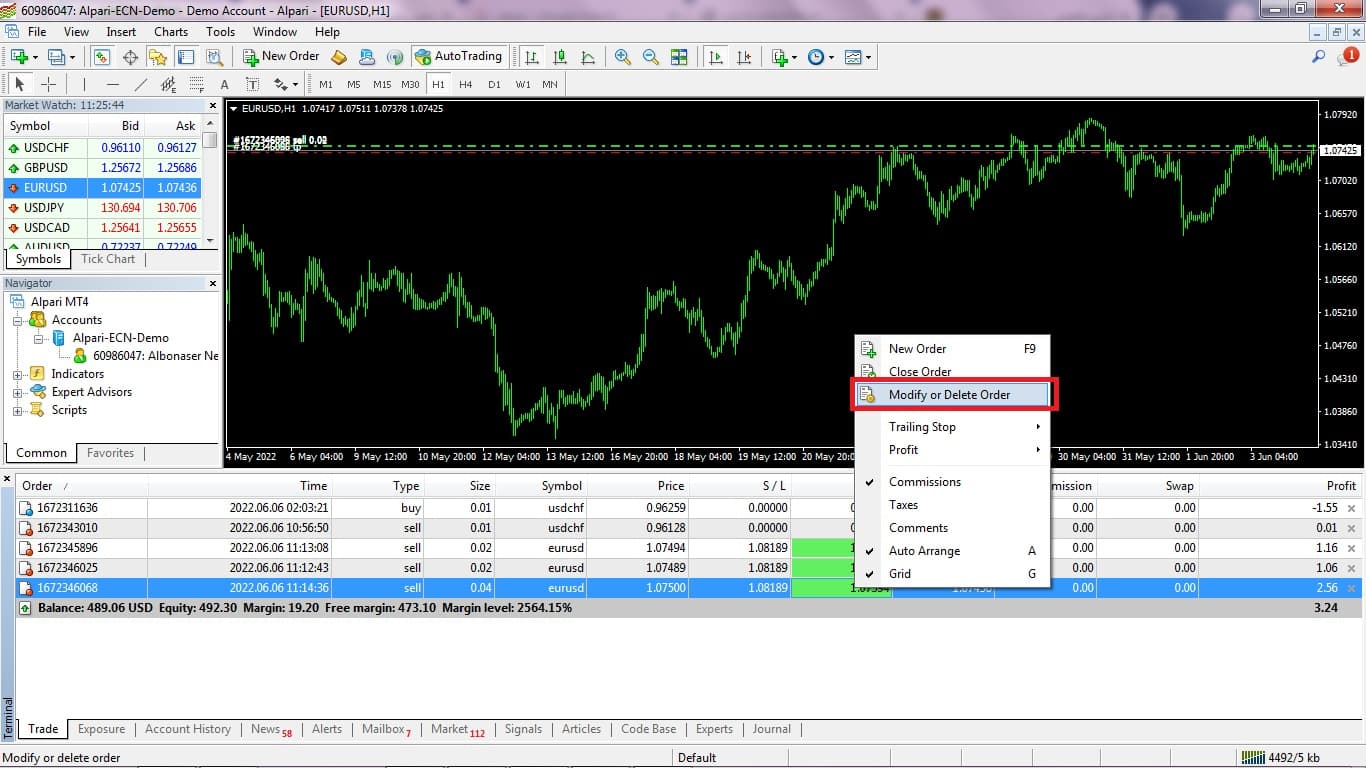
Task: Open MetaEditor with the yellow book icon
Action: tap(339, 57)
